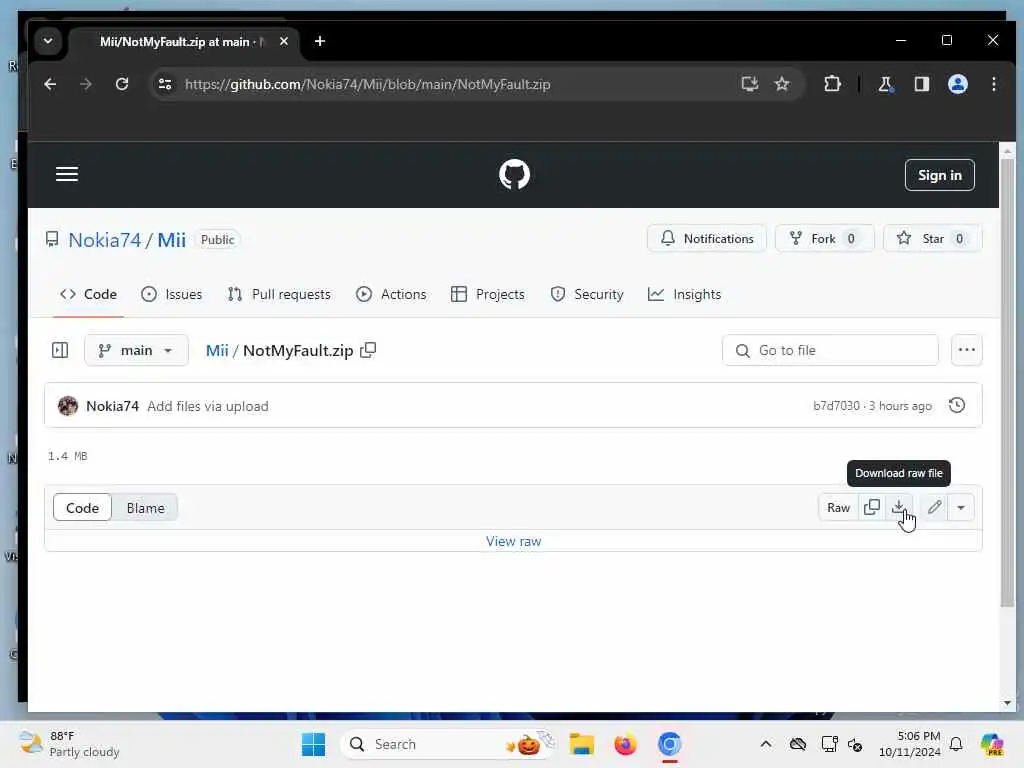Open the Chrome Labs flask icon
1024x768 pixels.
coord(885,84)
